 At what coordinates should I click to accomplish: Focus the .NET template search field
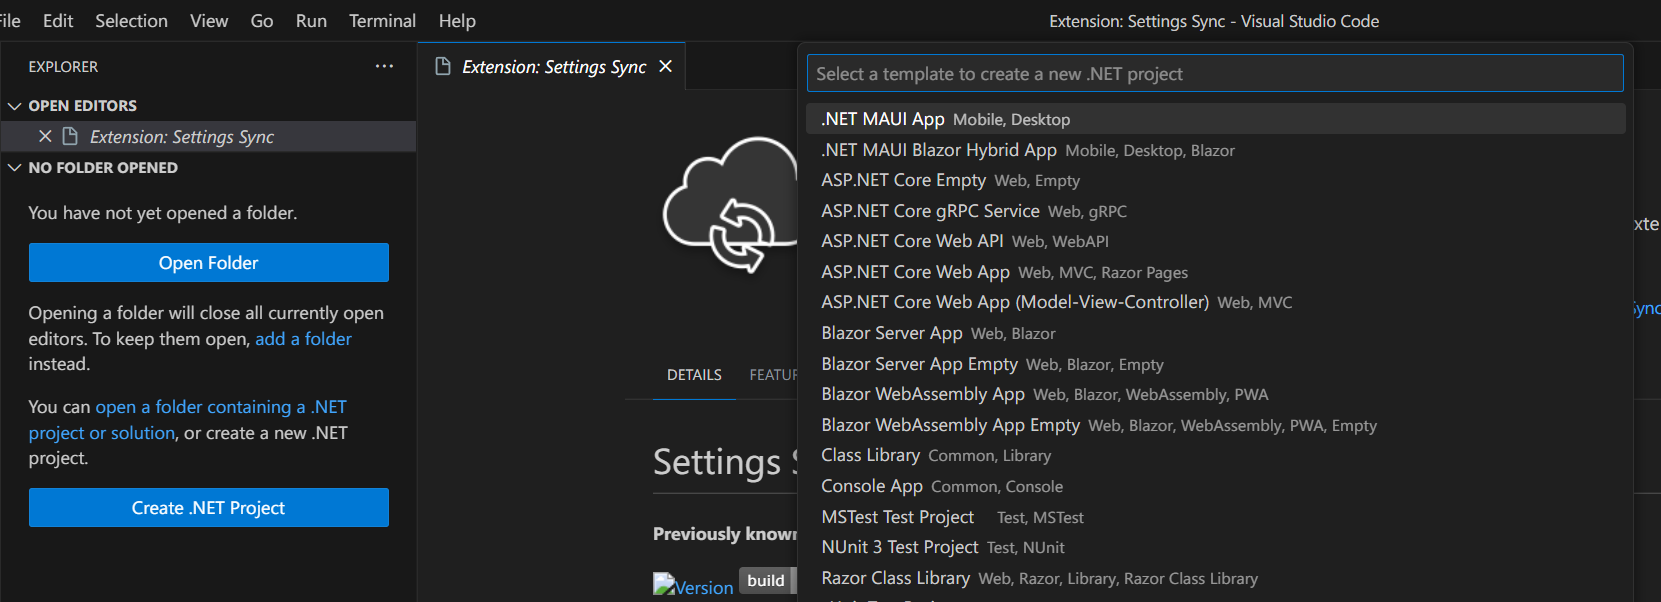tap(1215, 73)
